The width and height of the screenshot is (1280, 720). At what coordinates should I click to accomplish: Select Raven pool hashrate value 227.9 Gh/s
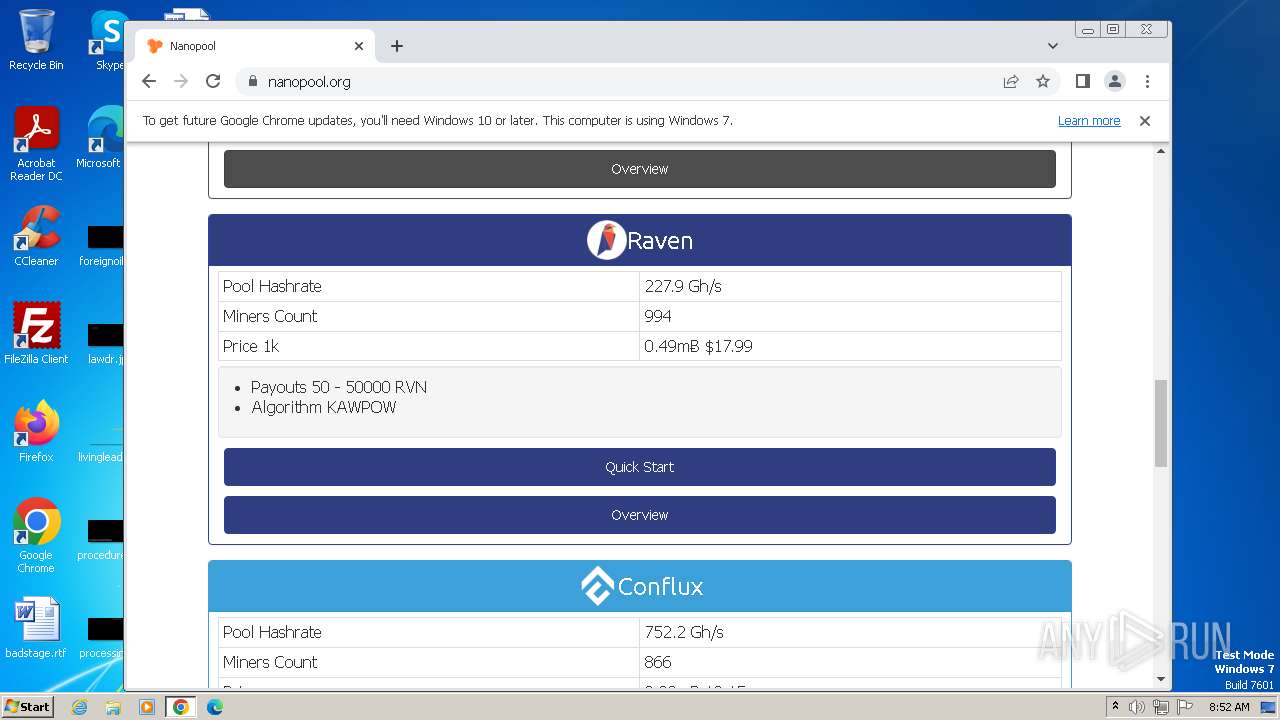coord(683,286)
